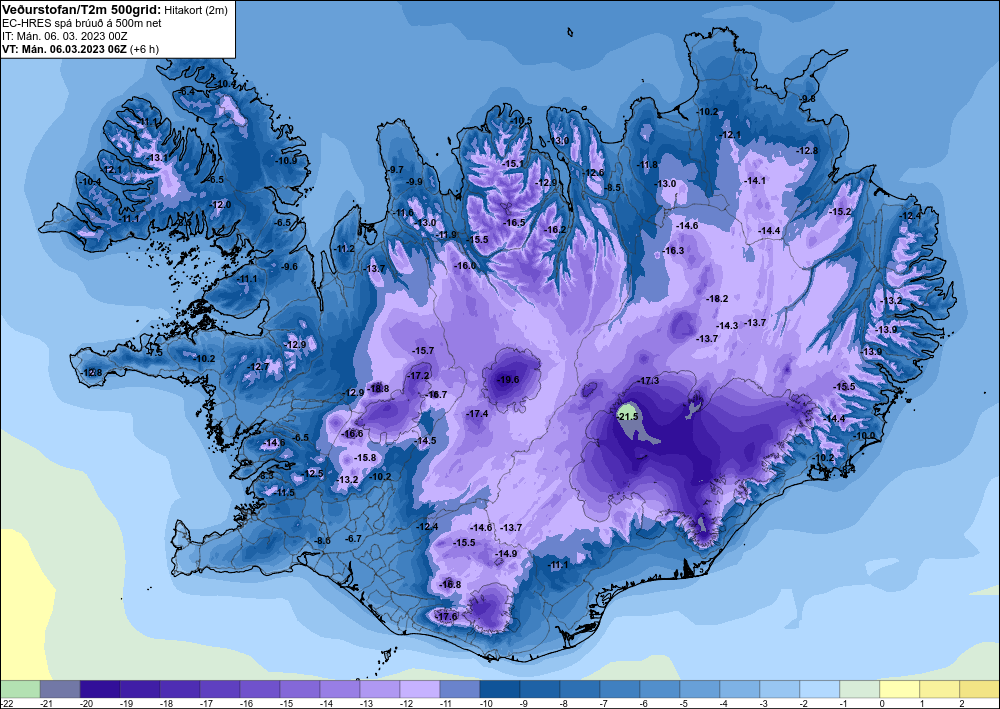Click the -11.2 temperature label
The width and height of the screenshot is (1000, 709).
point(344,249)
